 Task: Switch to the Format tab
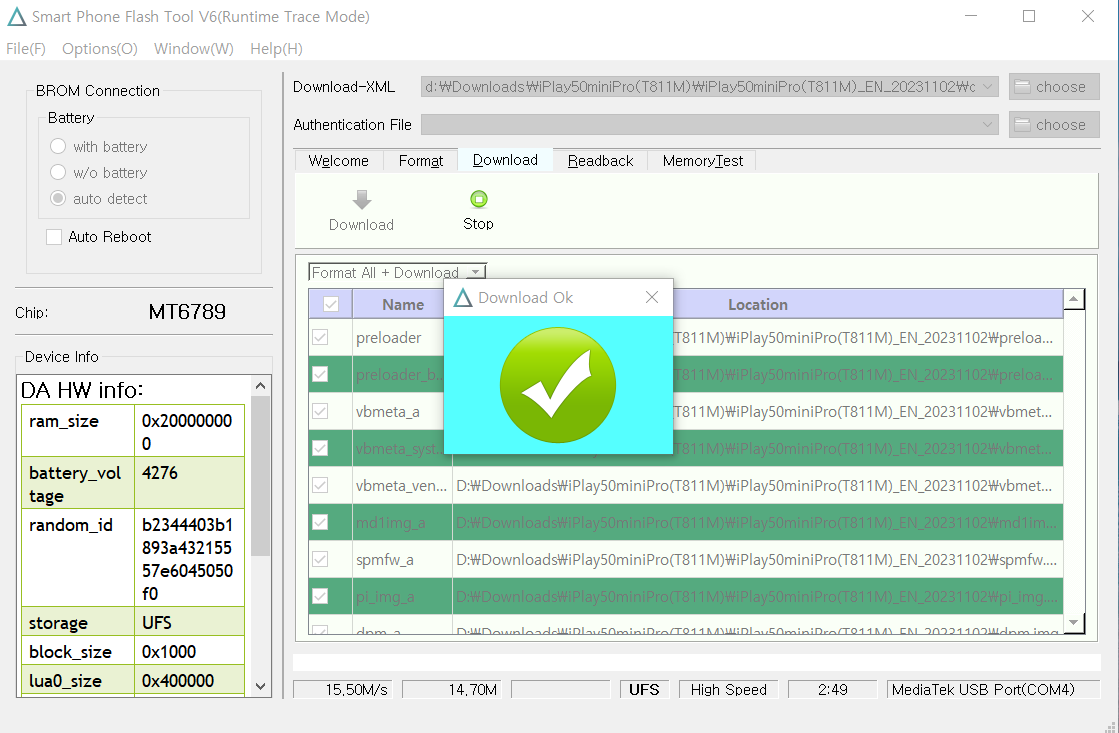point(421,161)
